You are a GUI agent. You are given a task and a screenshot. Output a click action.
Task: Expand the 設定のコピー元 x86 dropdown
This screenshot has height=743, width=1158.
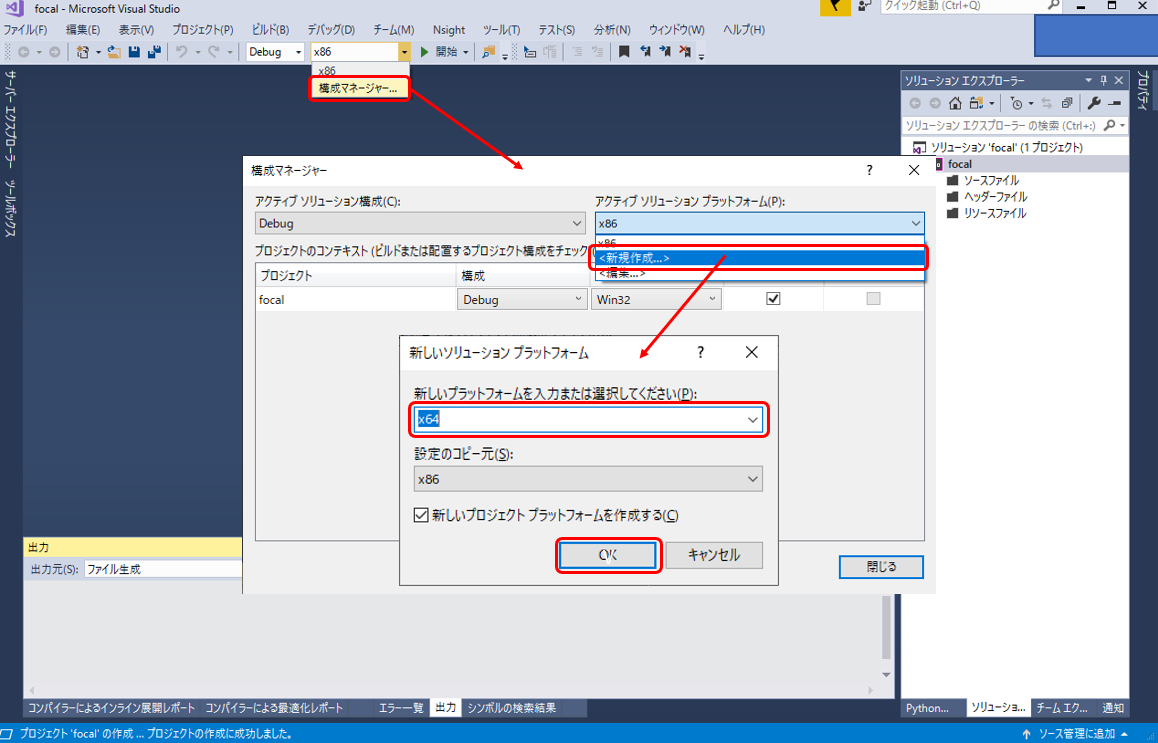pos(588,480)
